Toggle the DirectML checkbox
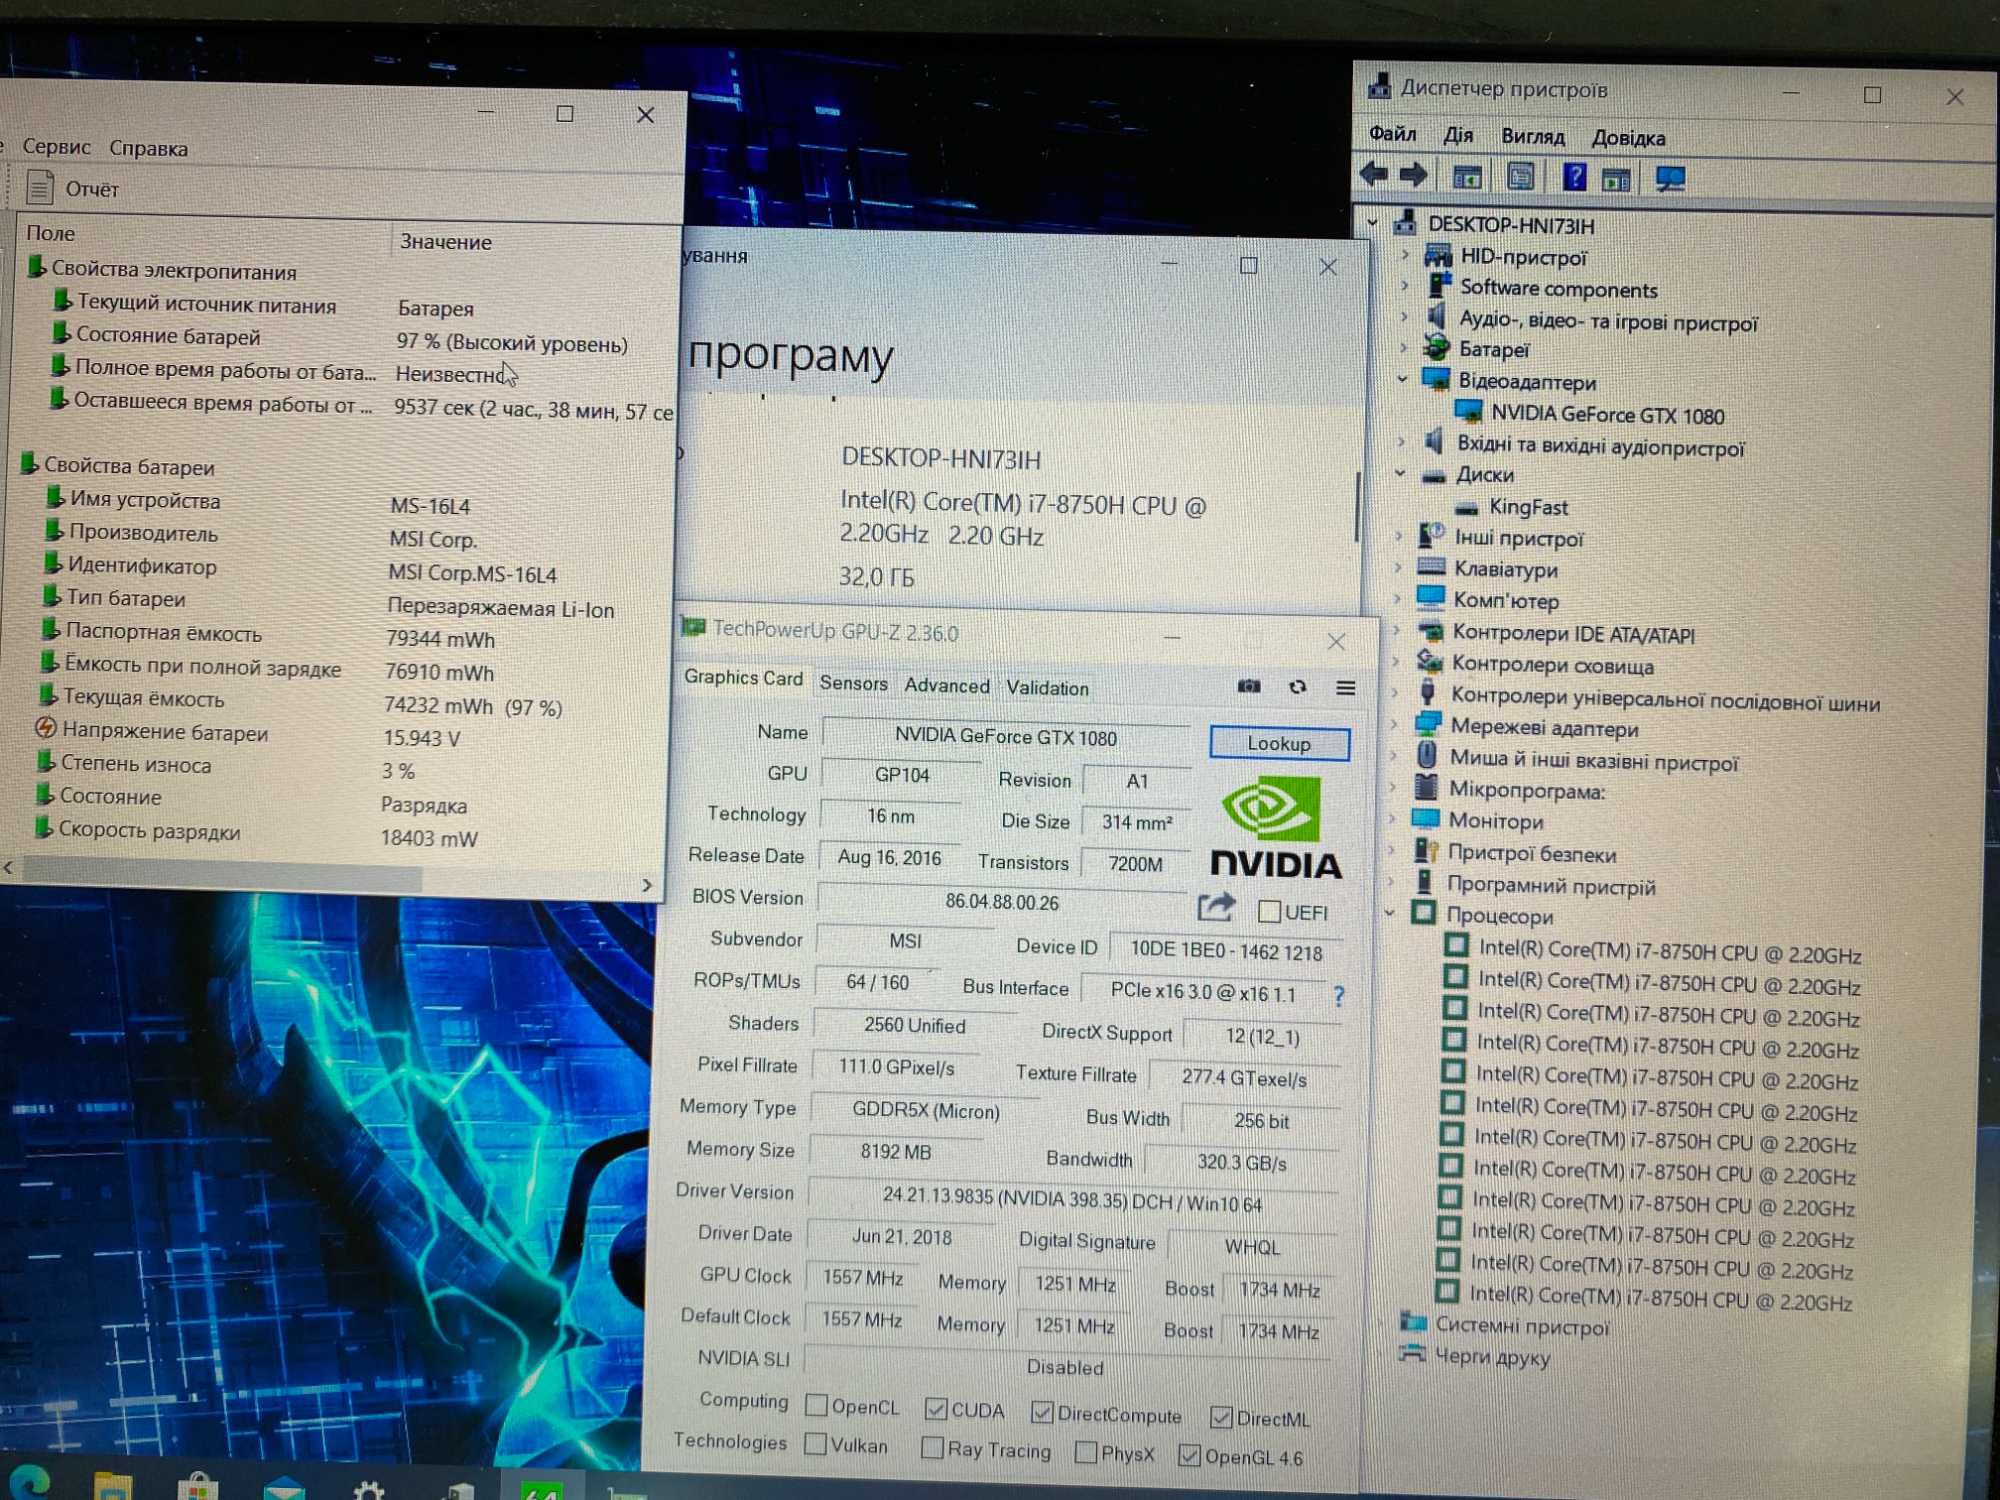 pos(1221,1417)
